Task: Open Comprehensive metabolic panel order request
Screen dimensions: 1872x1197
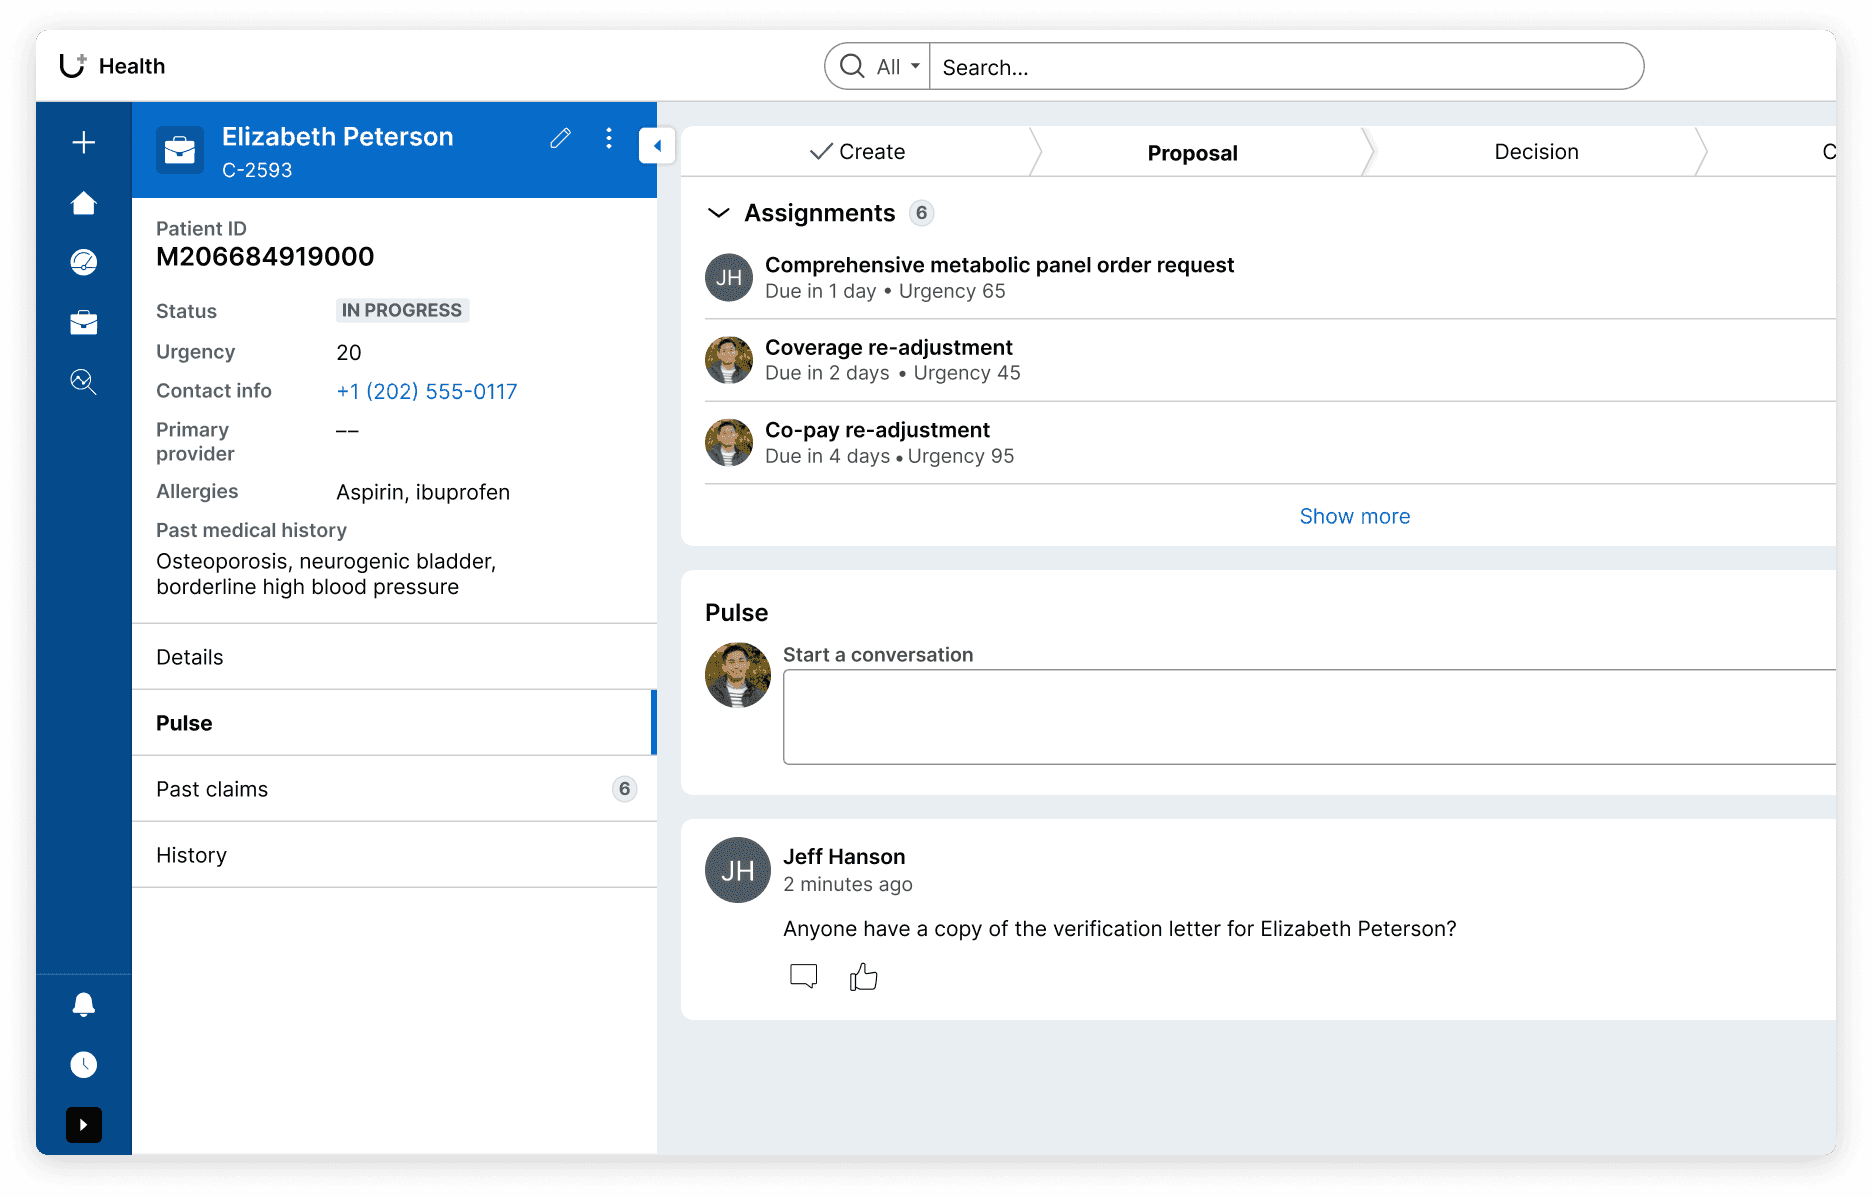Action: tap(999, 265)
